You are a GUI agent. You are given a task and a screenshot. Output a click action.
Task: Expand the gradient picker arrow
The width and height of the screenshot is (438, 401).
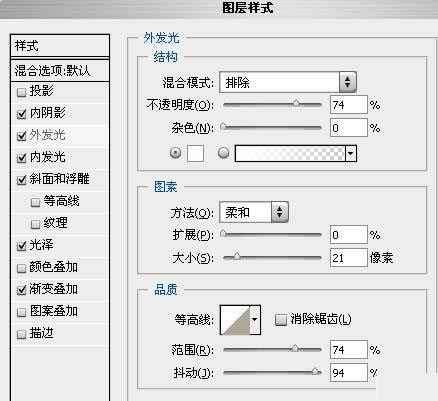tap(351, 153)
